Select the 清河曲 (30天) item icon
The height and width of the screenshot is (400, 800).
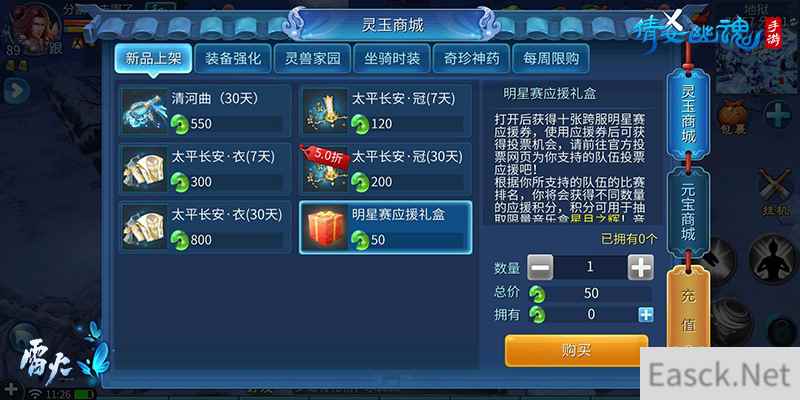(x=145, y=111)
